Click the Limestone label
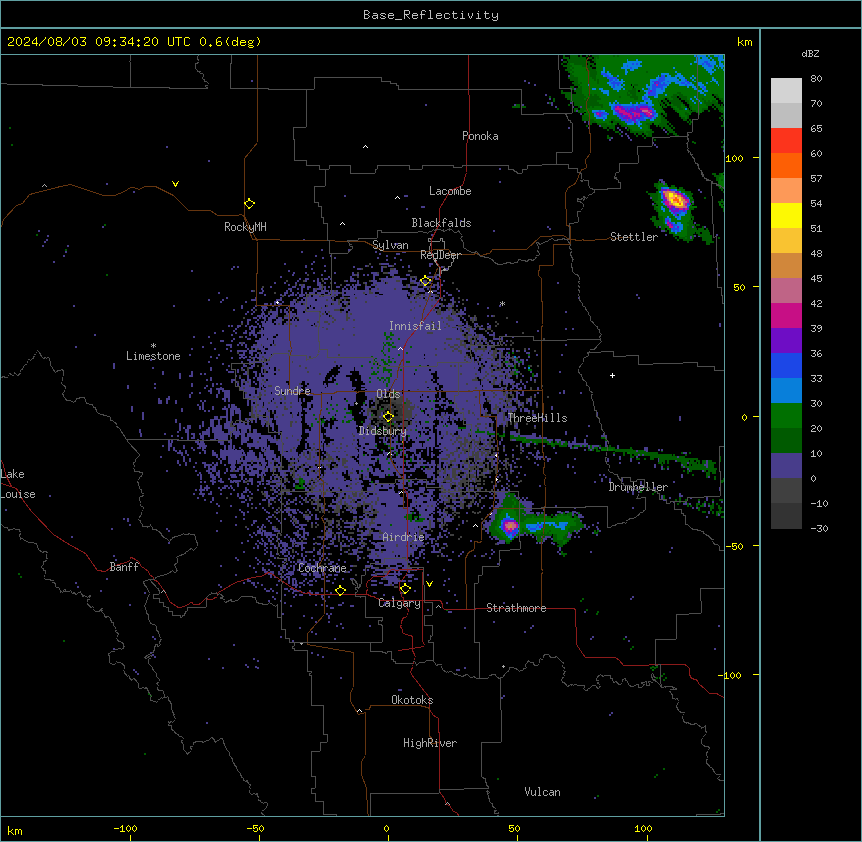 click(x=153, y=356)
